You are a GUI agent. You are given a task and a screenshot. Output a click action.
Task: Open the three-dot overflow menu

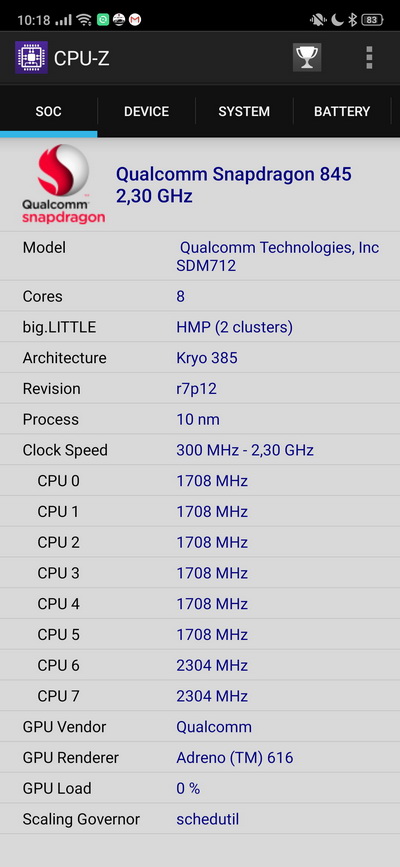coord(369,58)
